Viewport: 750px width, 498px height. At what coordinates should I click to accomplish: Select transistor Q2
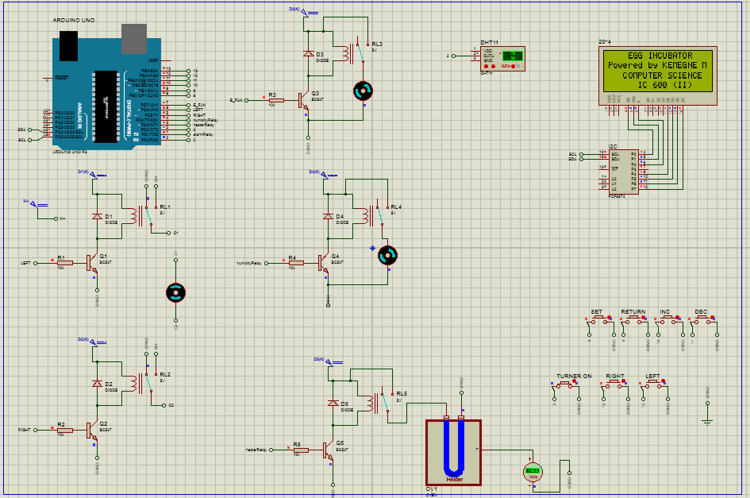[92, 430]
